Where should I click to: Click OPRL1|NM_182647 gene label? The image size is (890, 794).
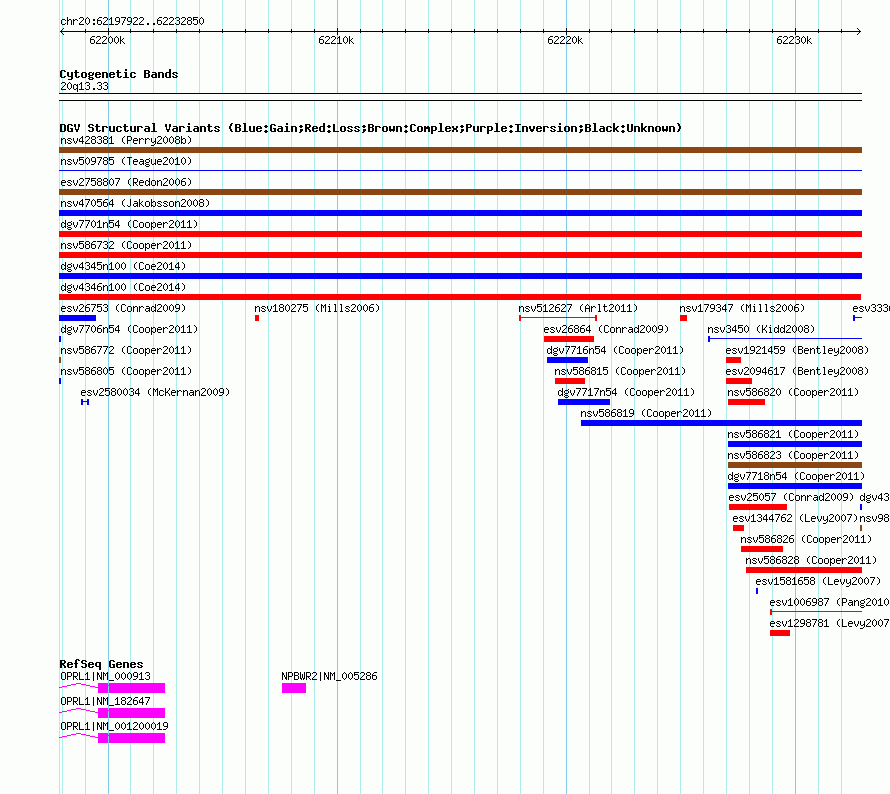(x=106, y=701)
